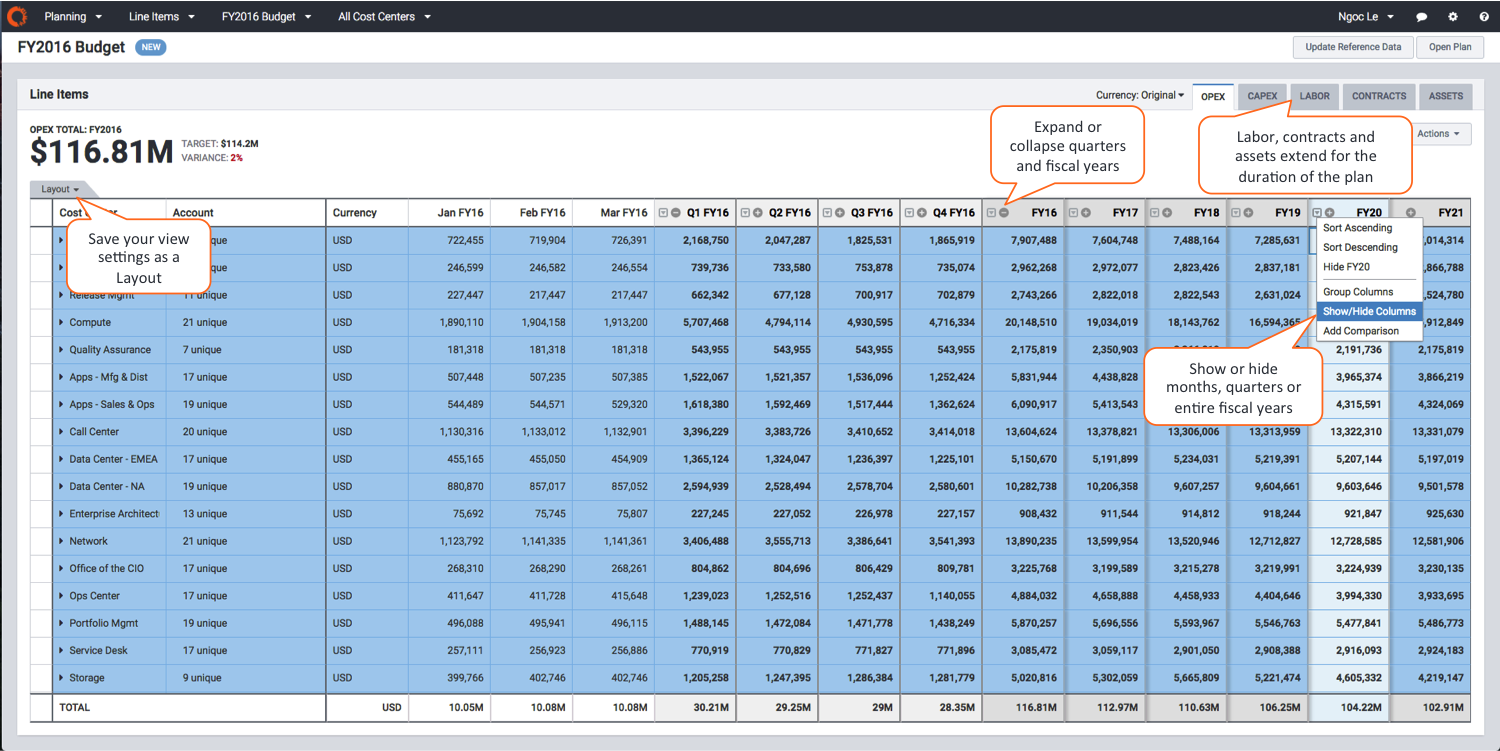This screenshot has width=1500, height=751.
Task: Open the Currency: Original dropdown
Action: (1139, 96)
